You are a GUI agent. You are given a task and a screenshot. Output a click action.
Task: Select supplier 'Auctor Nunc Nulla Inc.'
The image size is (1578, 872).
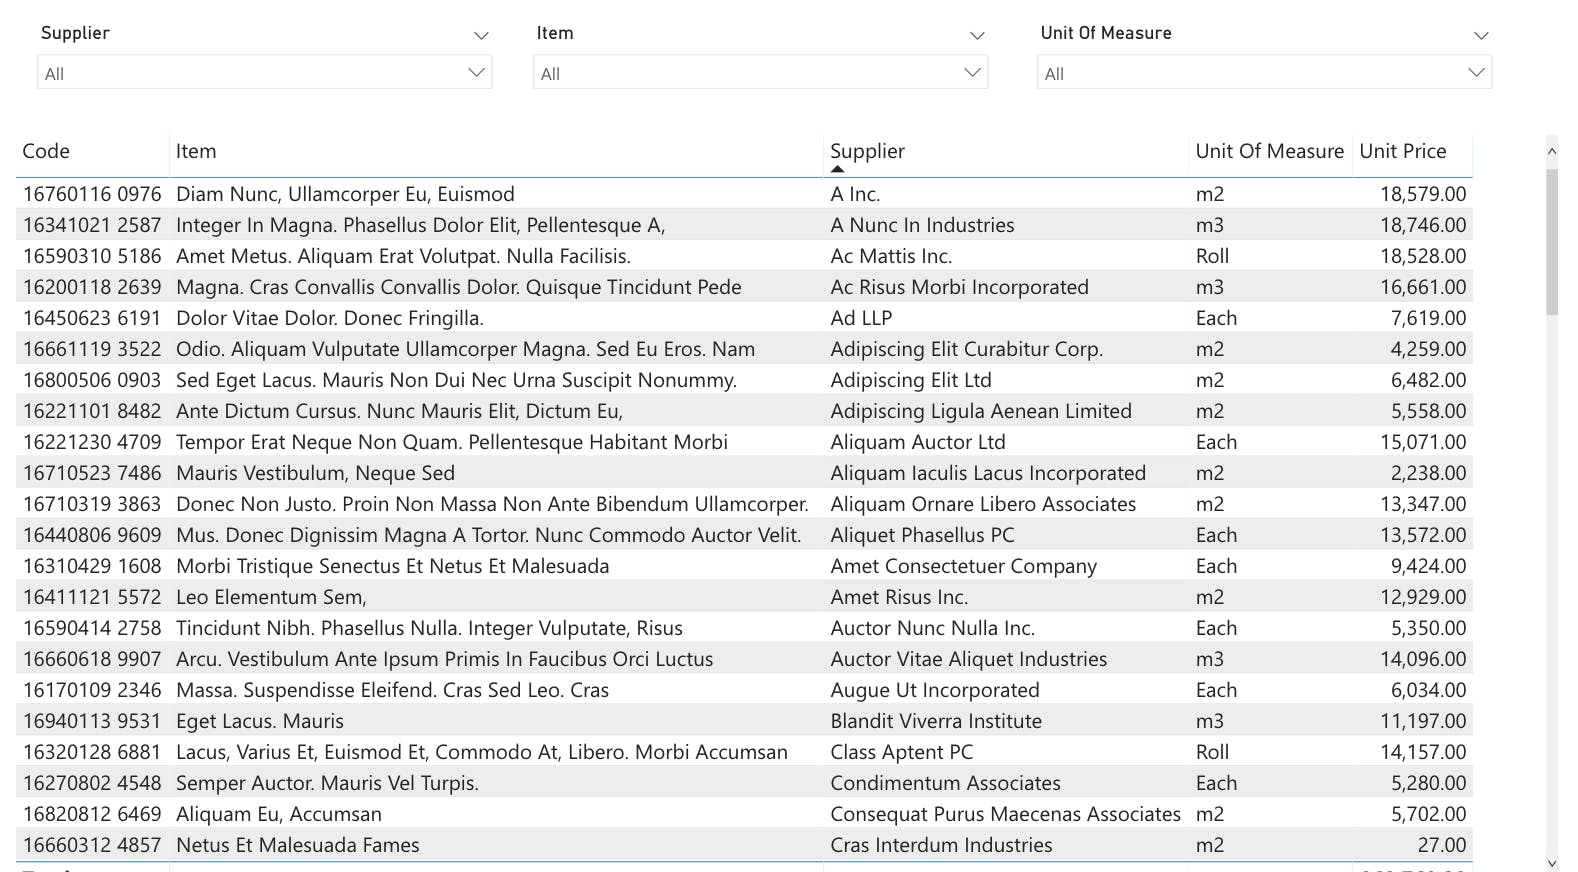[933, 628]
